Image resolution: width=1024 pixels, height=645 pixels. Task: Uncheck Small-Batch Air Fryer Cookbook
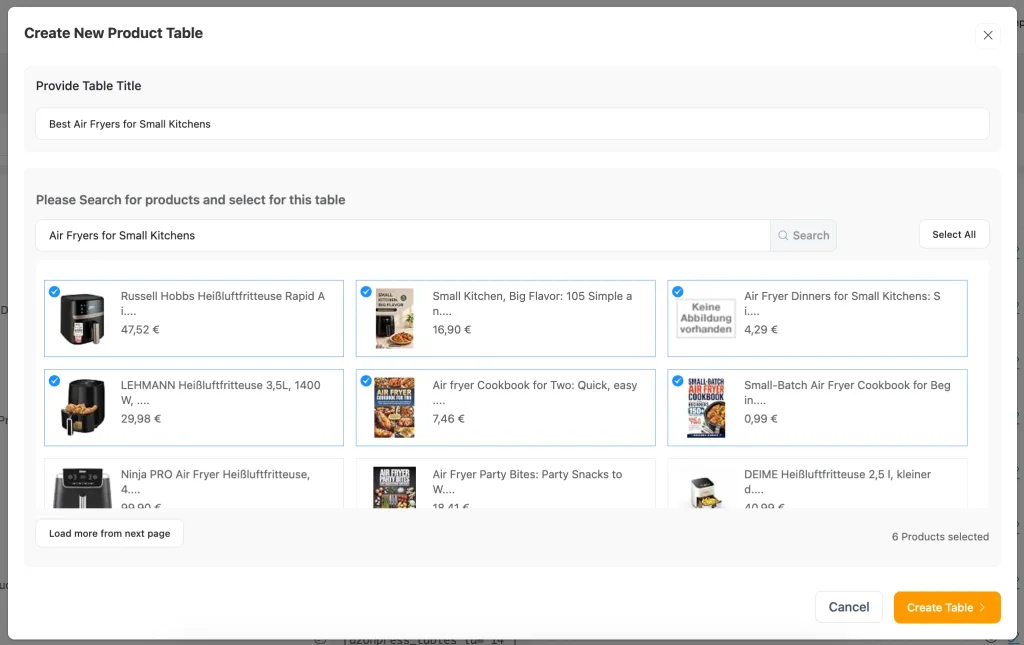click(x=678, y=381)
